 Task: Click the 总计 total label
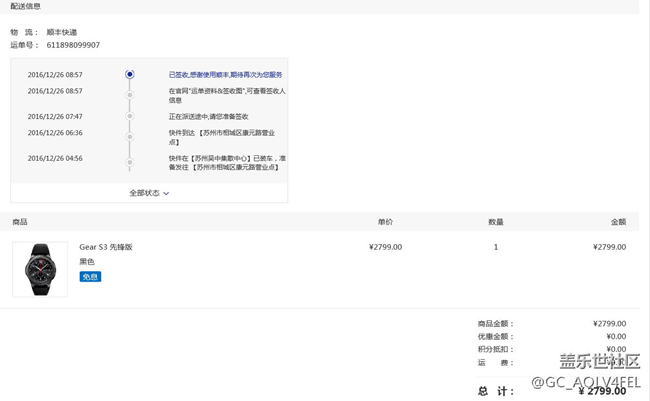496,391
